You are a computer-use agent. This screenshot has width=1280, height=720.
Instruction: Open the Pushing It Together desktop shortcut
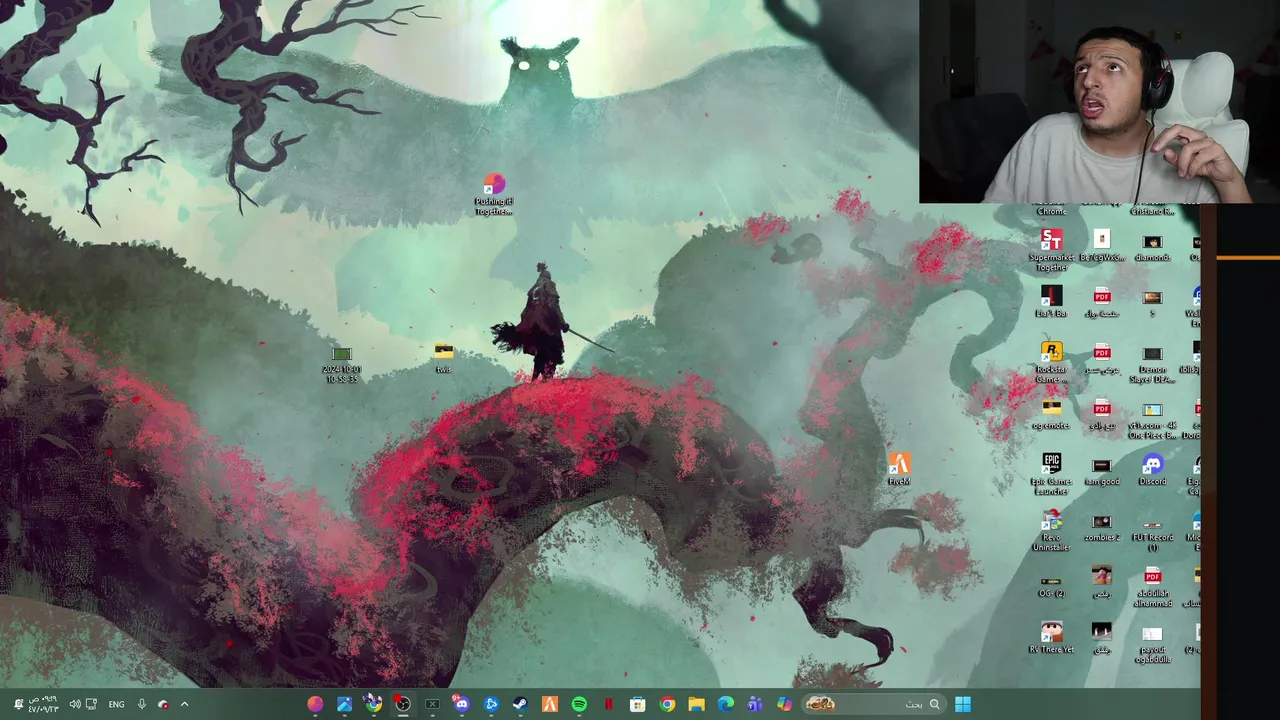(494, 195)
